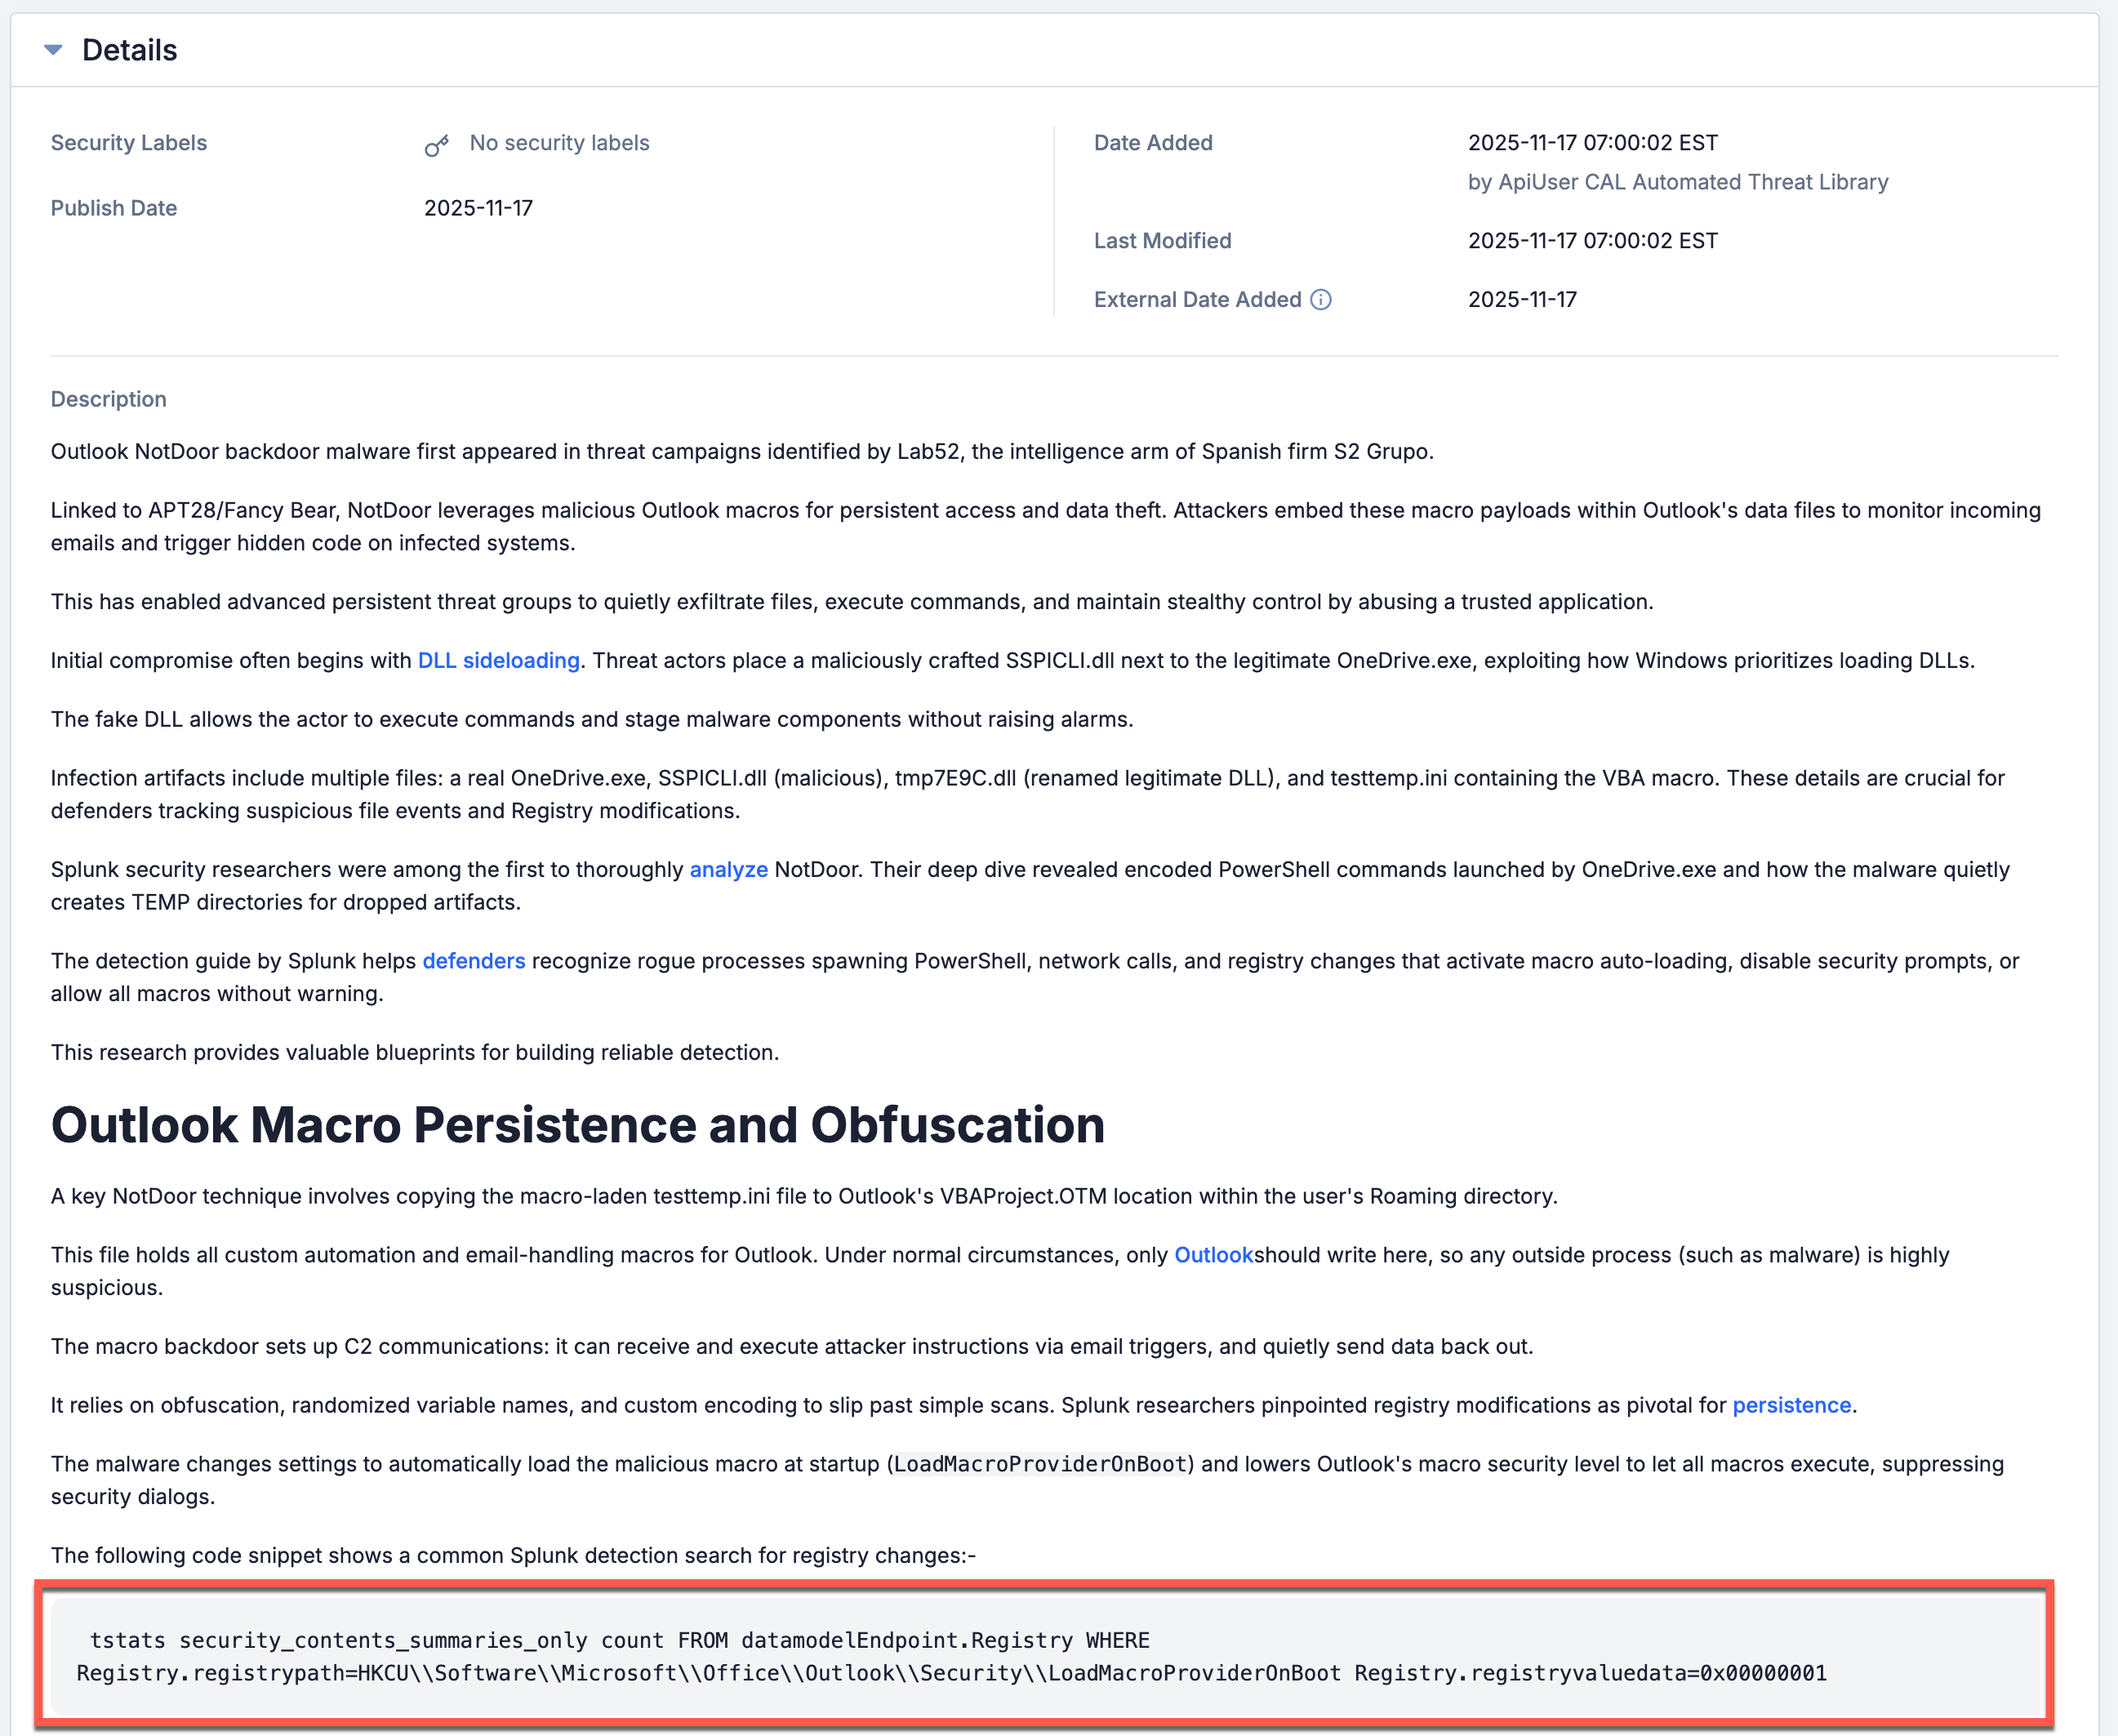
Task: Open the analyze link in the Splunk paragraph
Action: (728, 869)
